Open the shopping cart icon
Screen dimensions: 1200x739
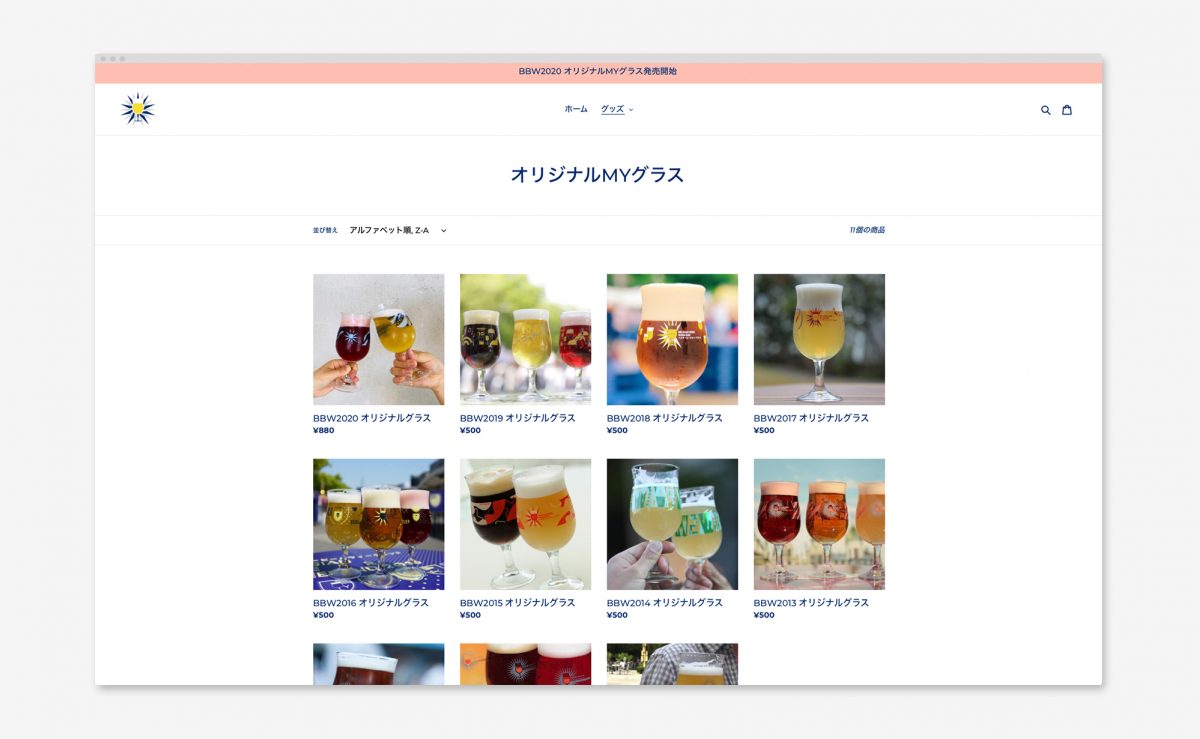click(1067, 109)
